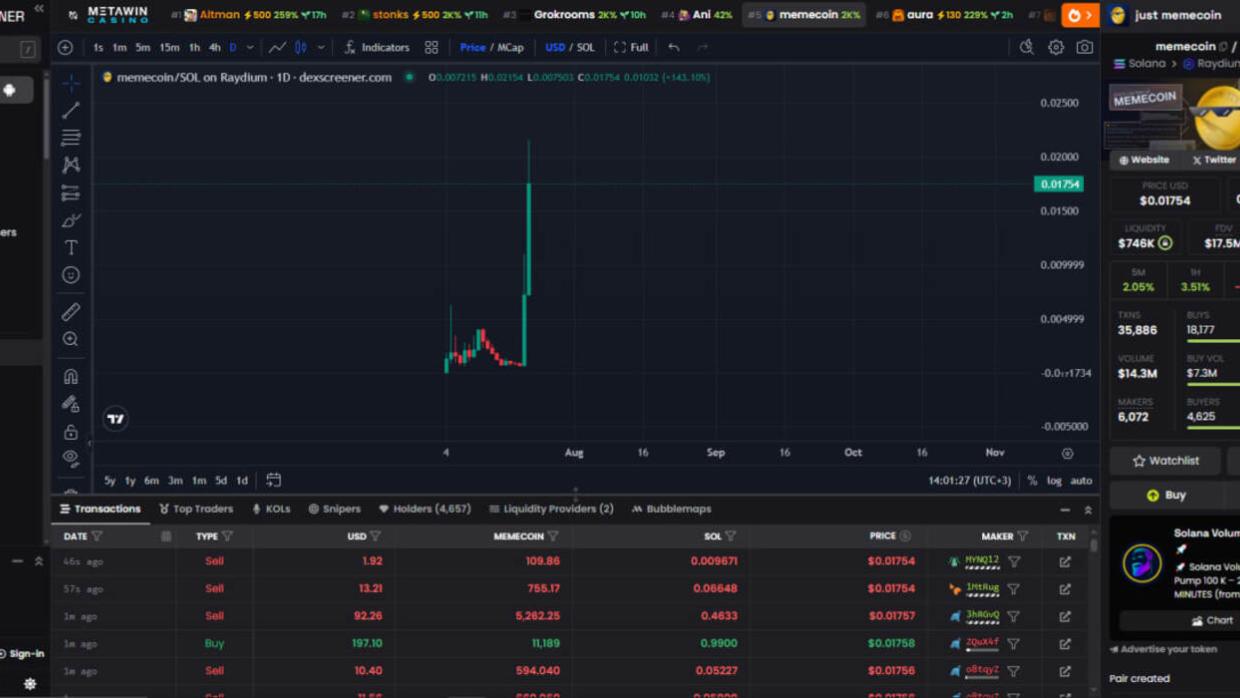Viewport: 1240px width, 698px height.
Task: Open the token Website link
Action: coord(1144,160)
